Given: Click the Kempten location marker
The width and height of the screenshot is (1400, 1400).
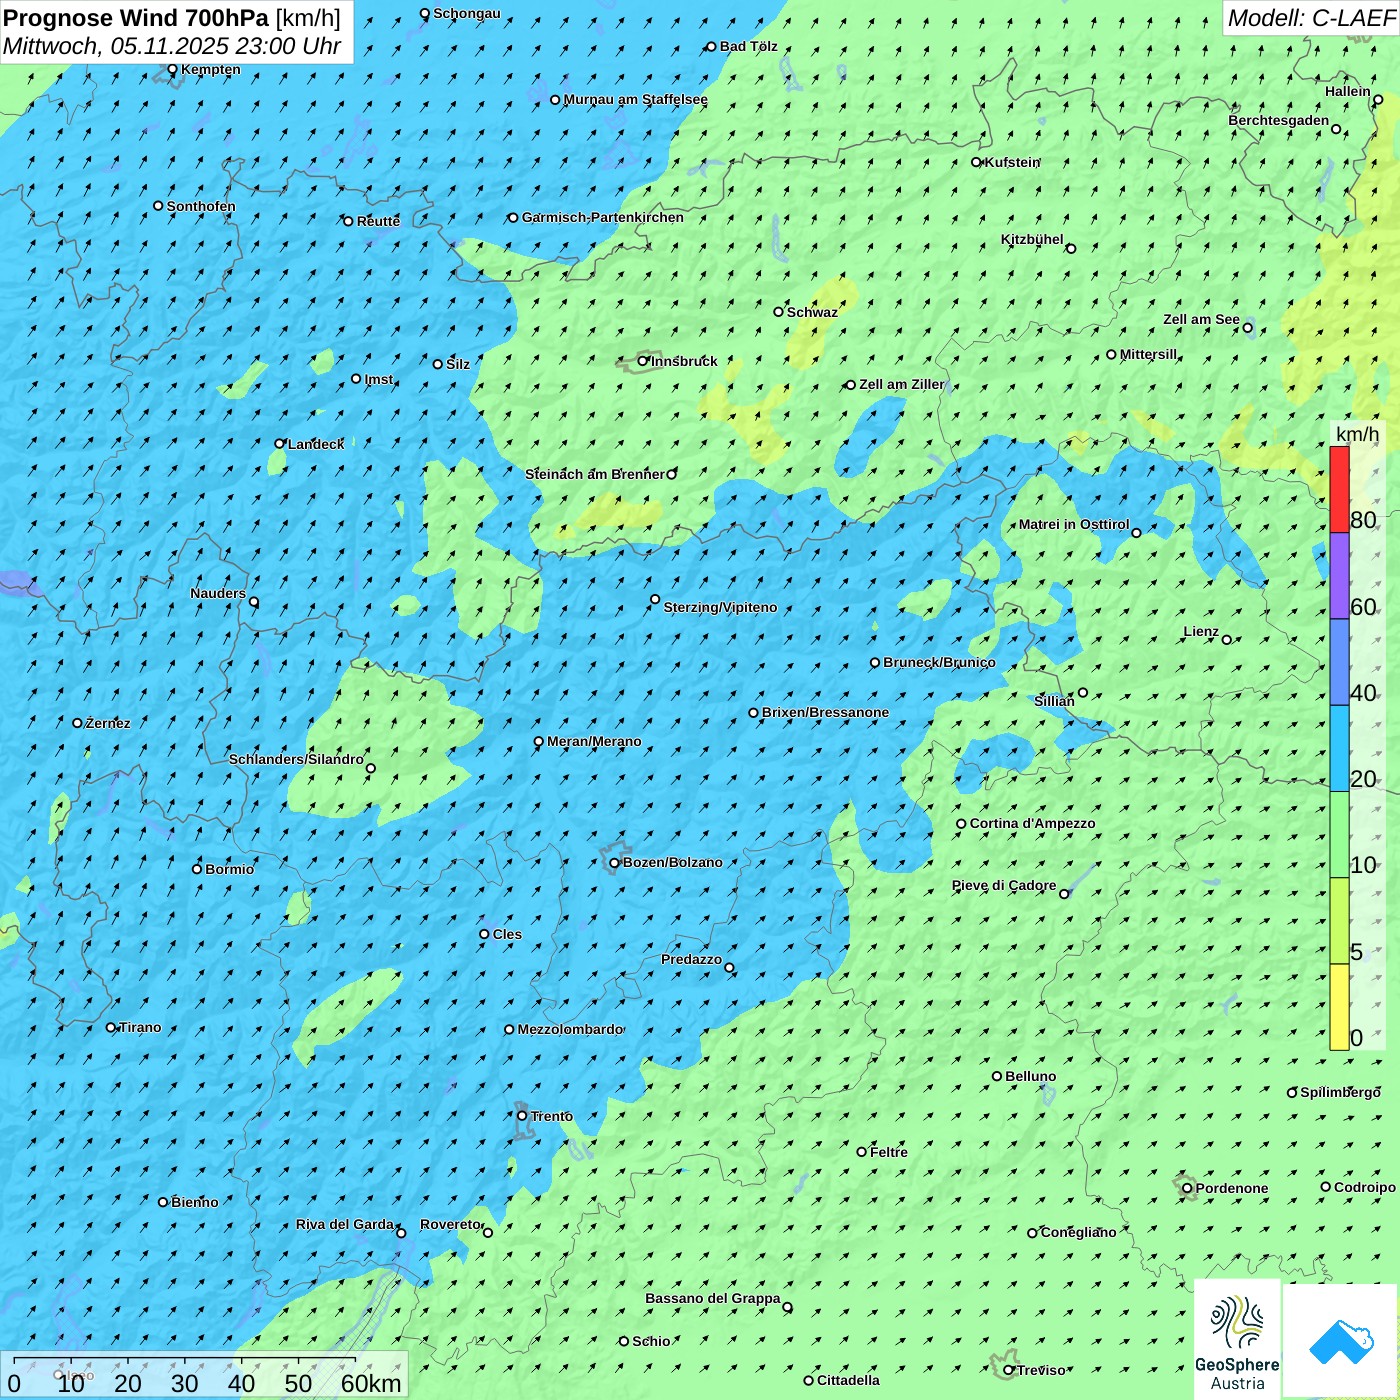Looking at the screenshot, I should pyautogui.click(x=172, y=70).
